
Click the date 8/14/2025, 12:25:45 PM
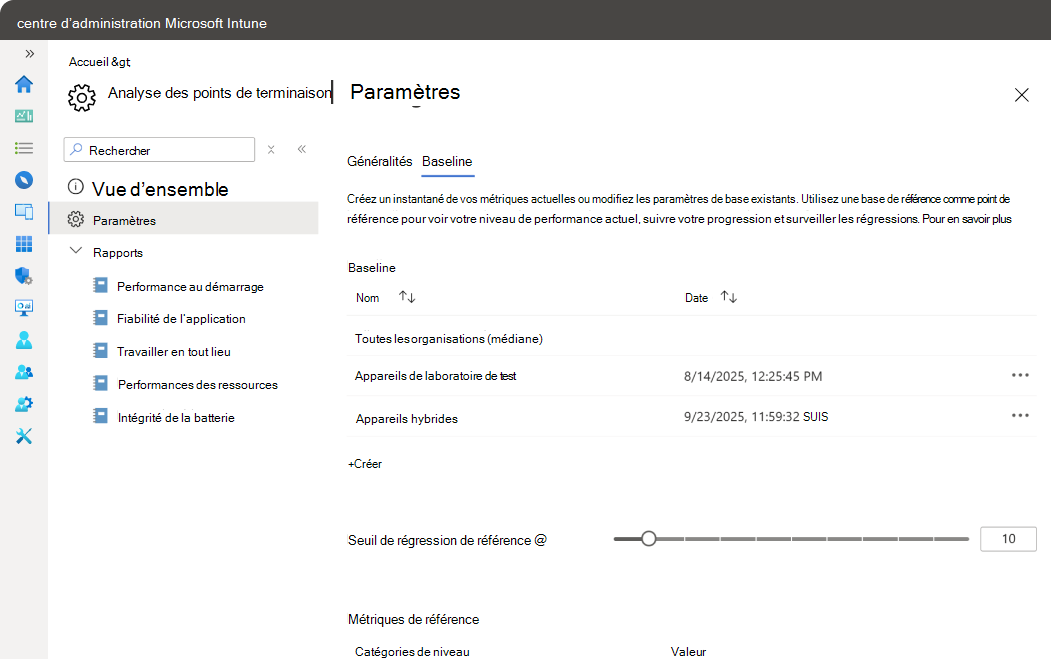pos(753,377)
